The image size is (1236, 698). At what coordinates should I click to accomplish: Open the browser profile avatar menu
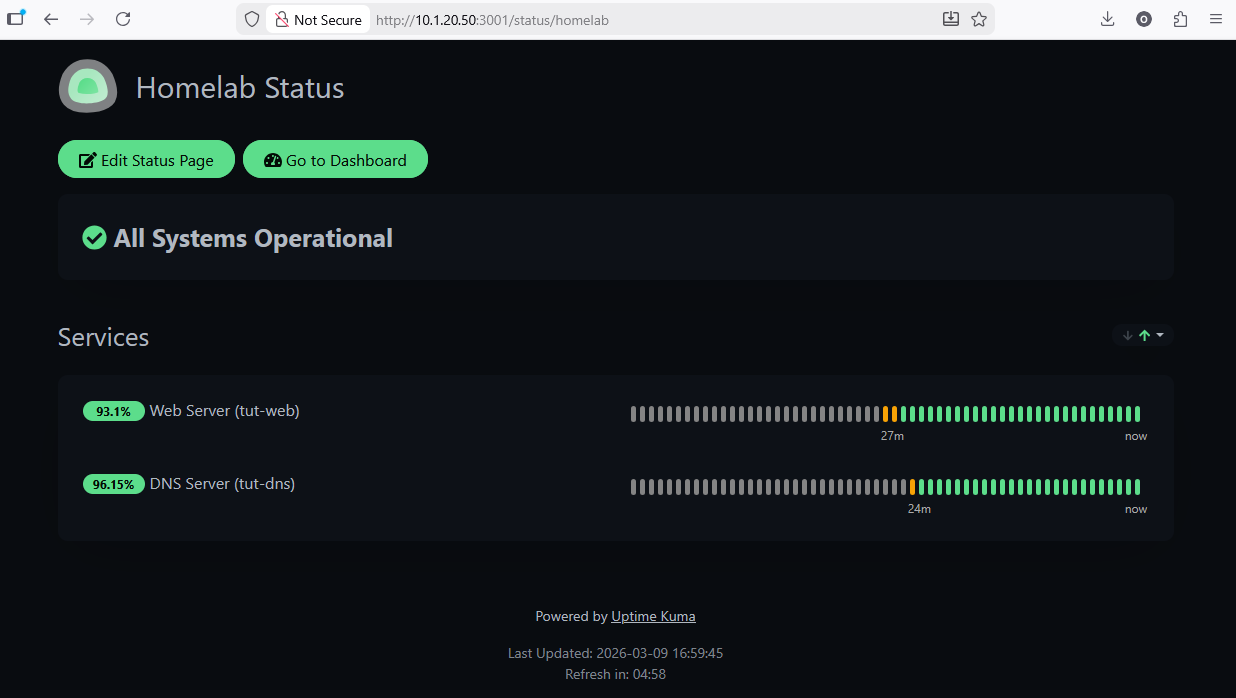(1143, 18)
